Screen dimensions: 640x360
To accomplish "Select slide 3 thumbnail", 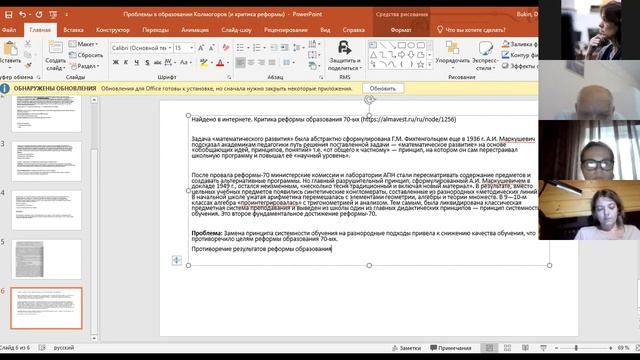I will (x=47, y=161).
